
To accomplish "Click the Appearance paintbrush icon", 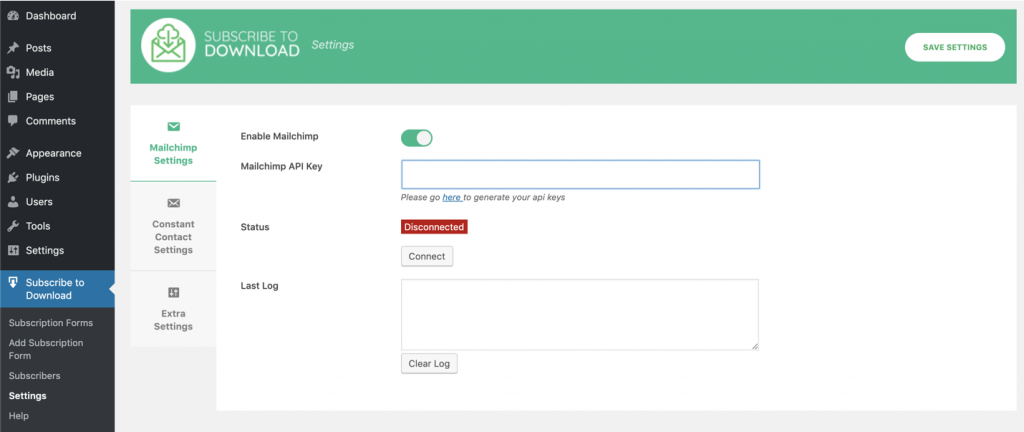I will point(13,153).
